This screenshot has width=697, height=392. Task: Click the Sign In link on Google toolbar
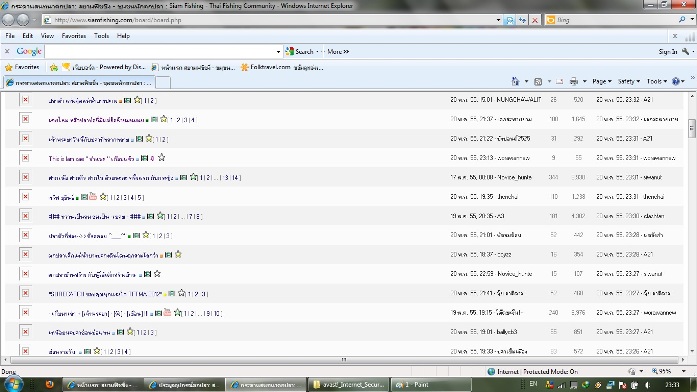(x=668, y=52)
